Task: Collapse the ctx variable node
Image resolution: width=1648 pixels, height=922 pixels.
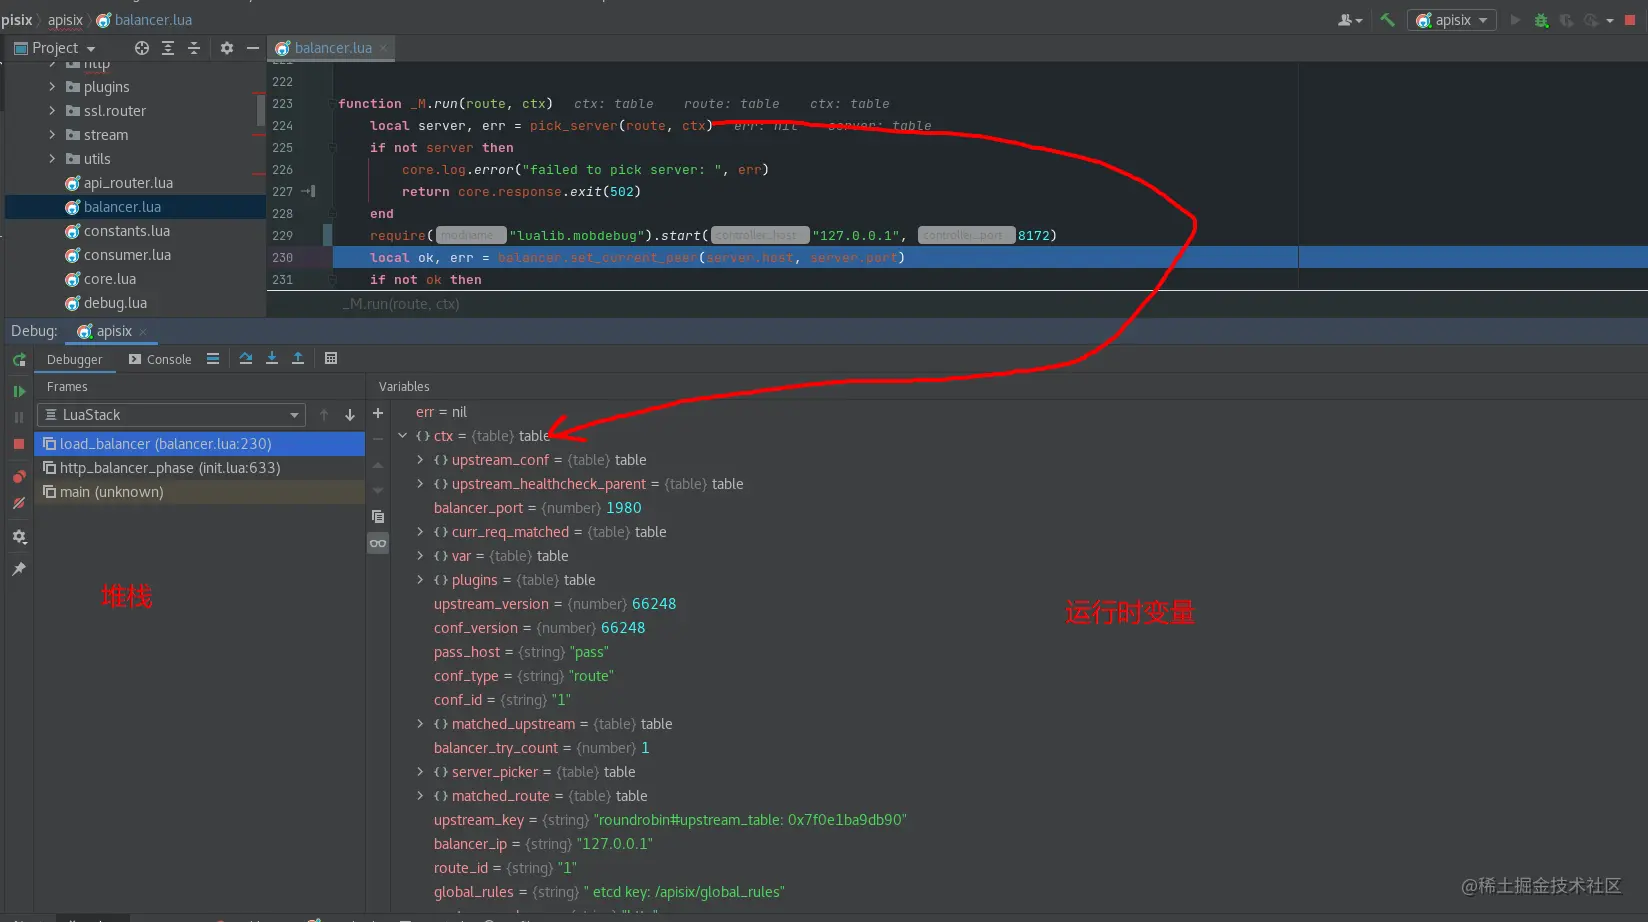Action: pyautogui.click(x=403, y=436)
